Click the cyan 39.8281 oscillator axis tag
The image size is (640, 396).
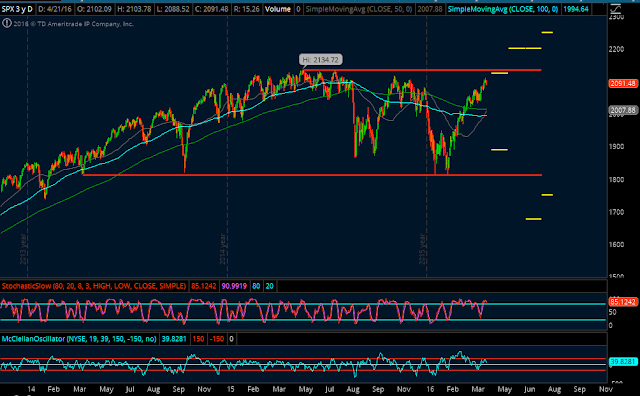click(623, 362)
